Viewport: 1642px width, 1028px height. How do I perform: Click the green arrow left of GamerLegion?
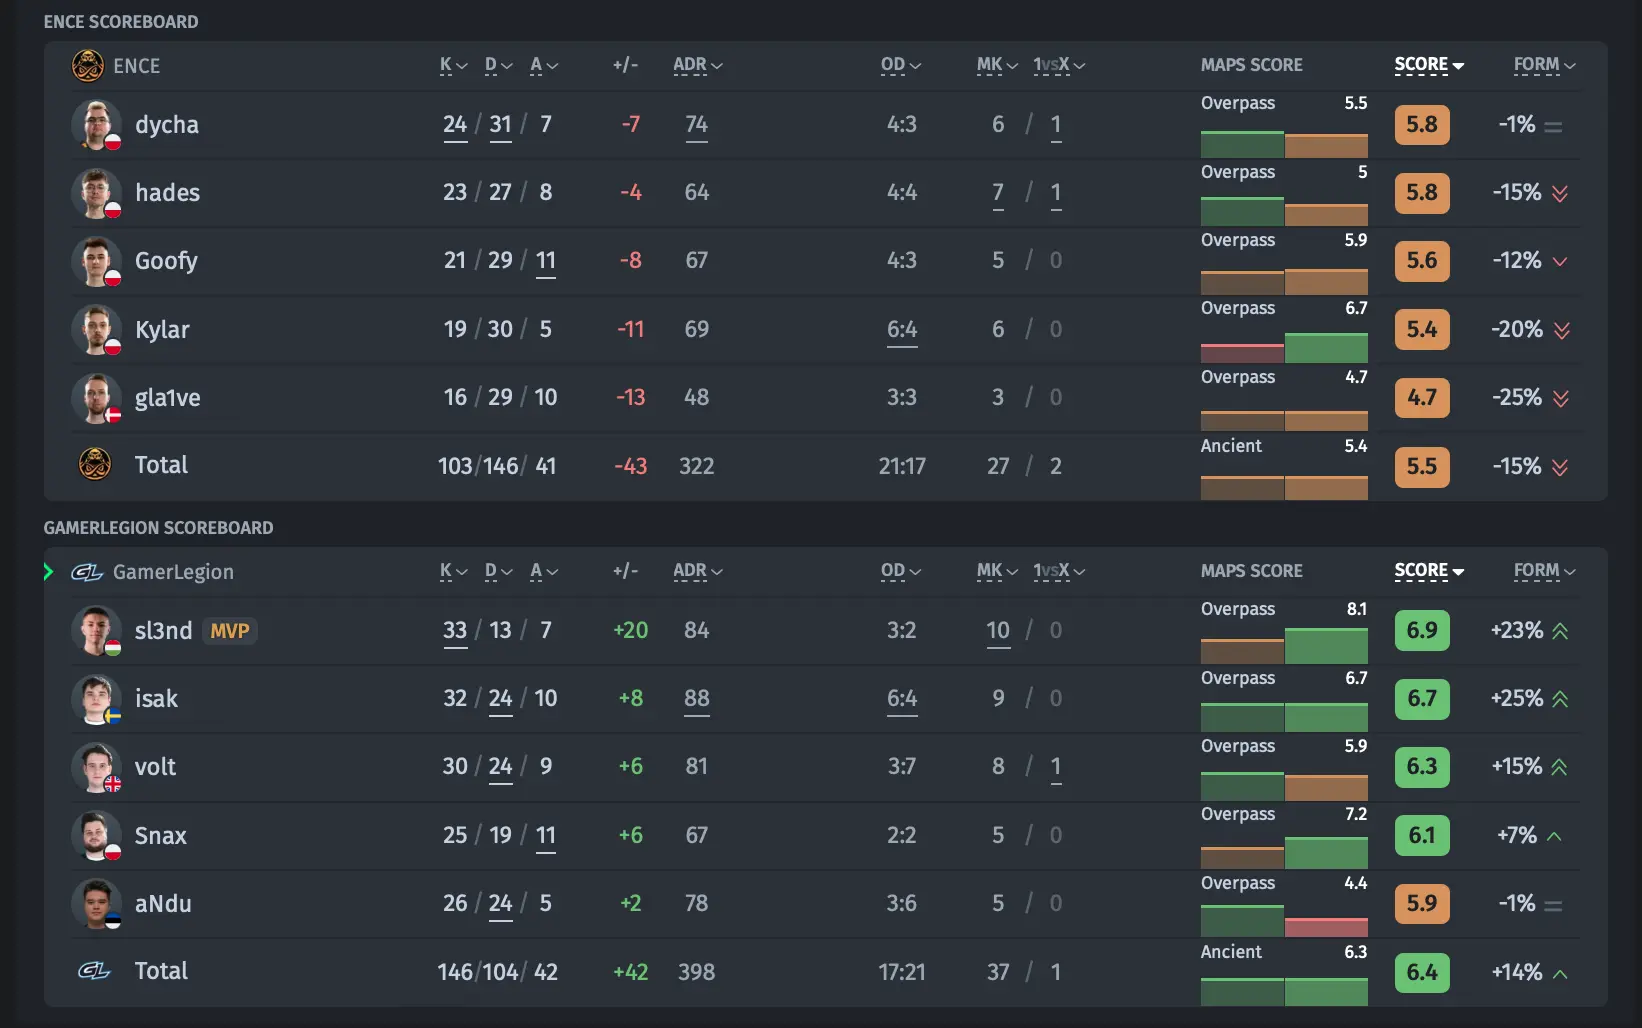coord(48,571)
